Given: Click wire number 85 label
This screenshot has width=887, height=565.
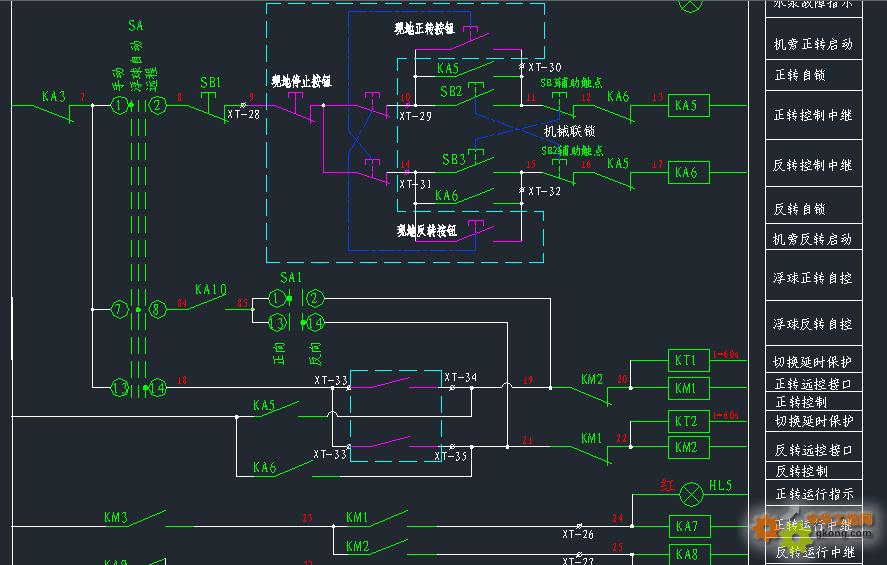Looking at the screenshot, I should (243, 303).
